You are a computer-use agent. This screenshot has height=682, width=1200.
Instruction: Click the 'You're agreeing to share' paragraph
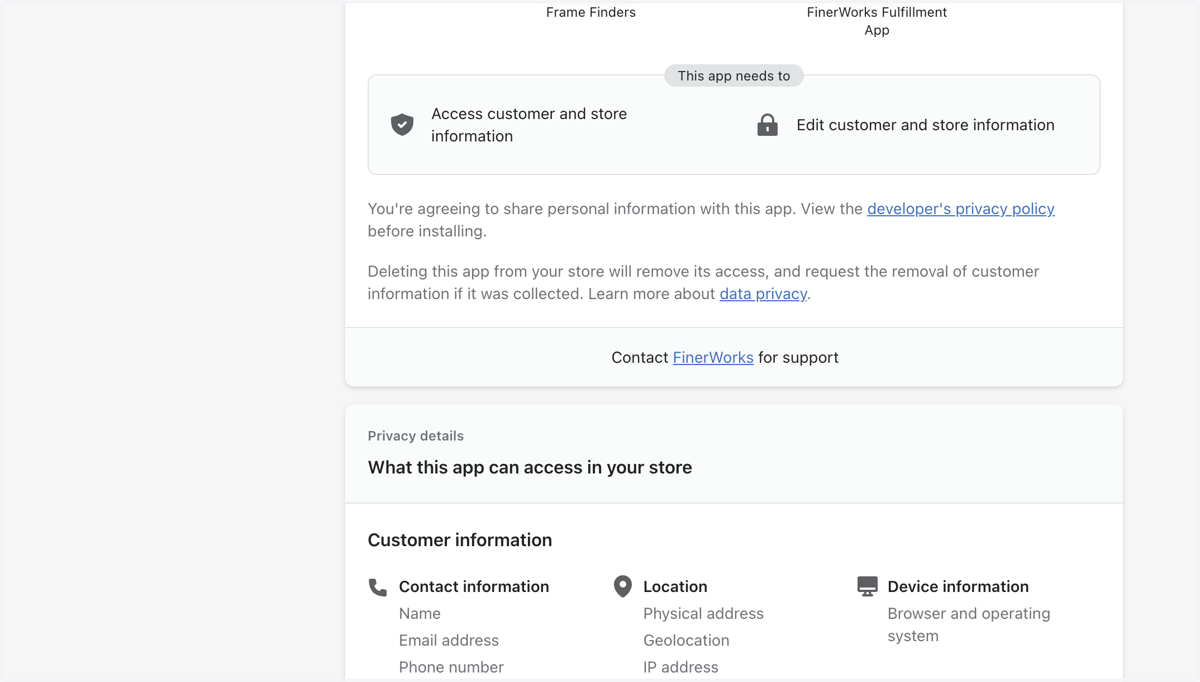(x=711, y=220)
